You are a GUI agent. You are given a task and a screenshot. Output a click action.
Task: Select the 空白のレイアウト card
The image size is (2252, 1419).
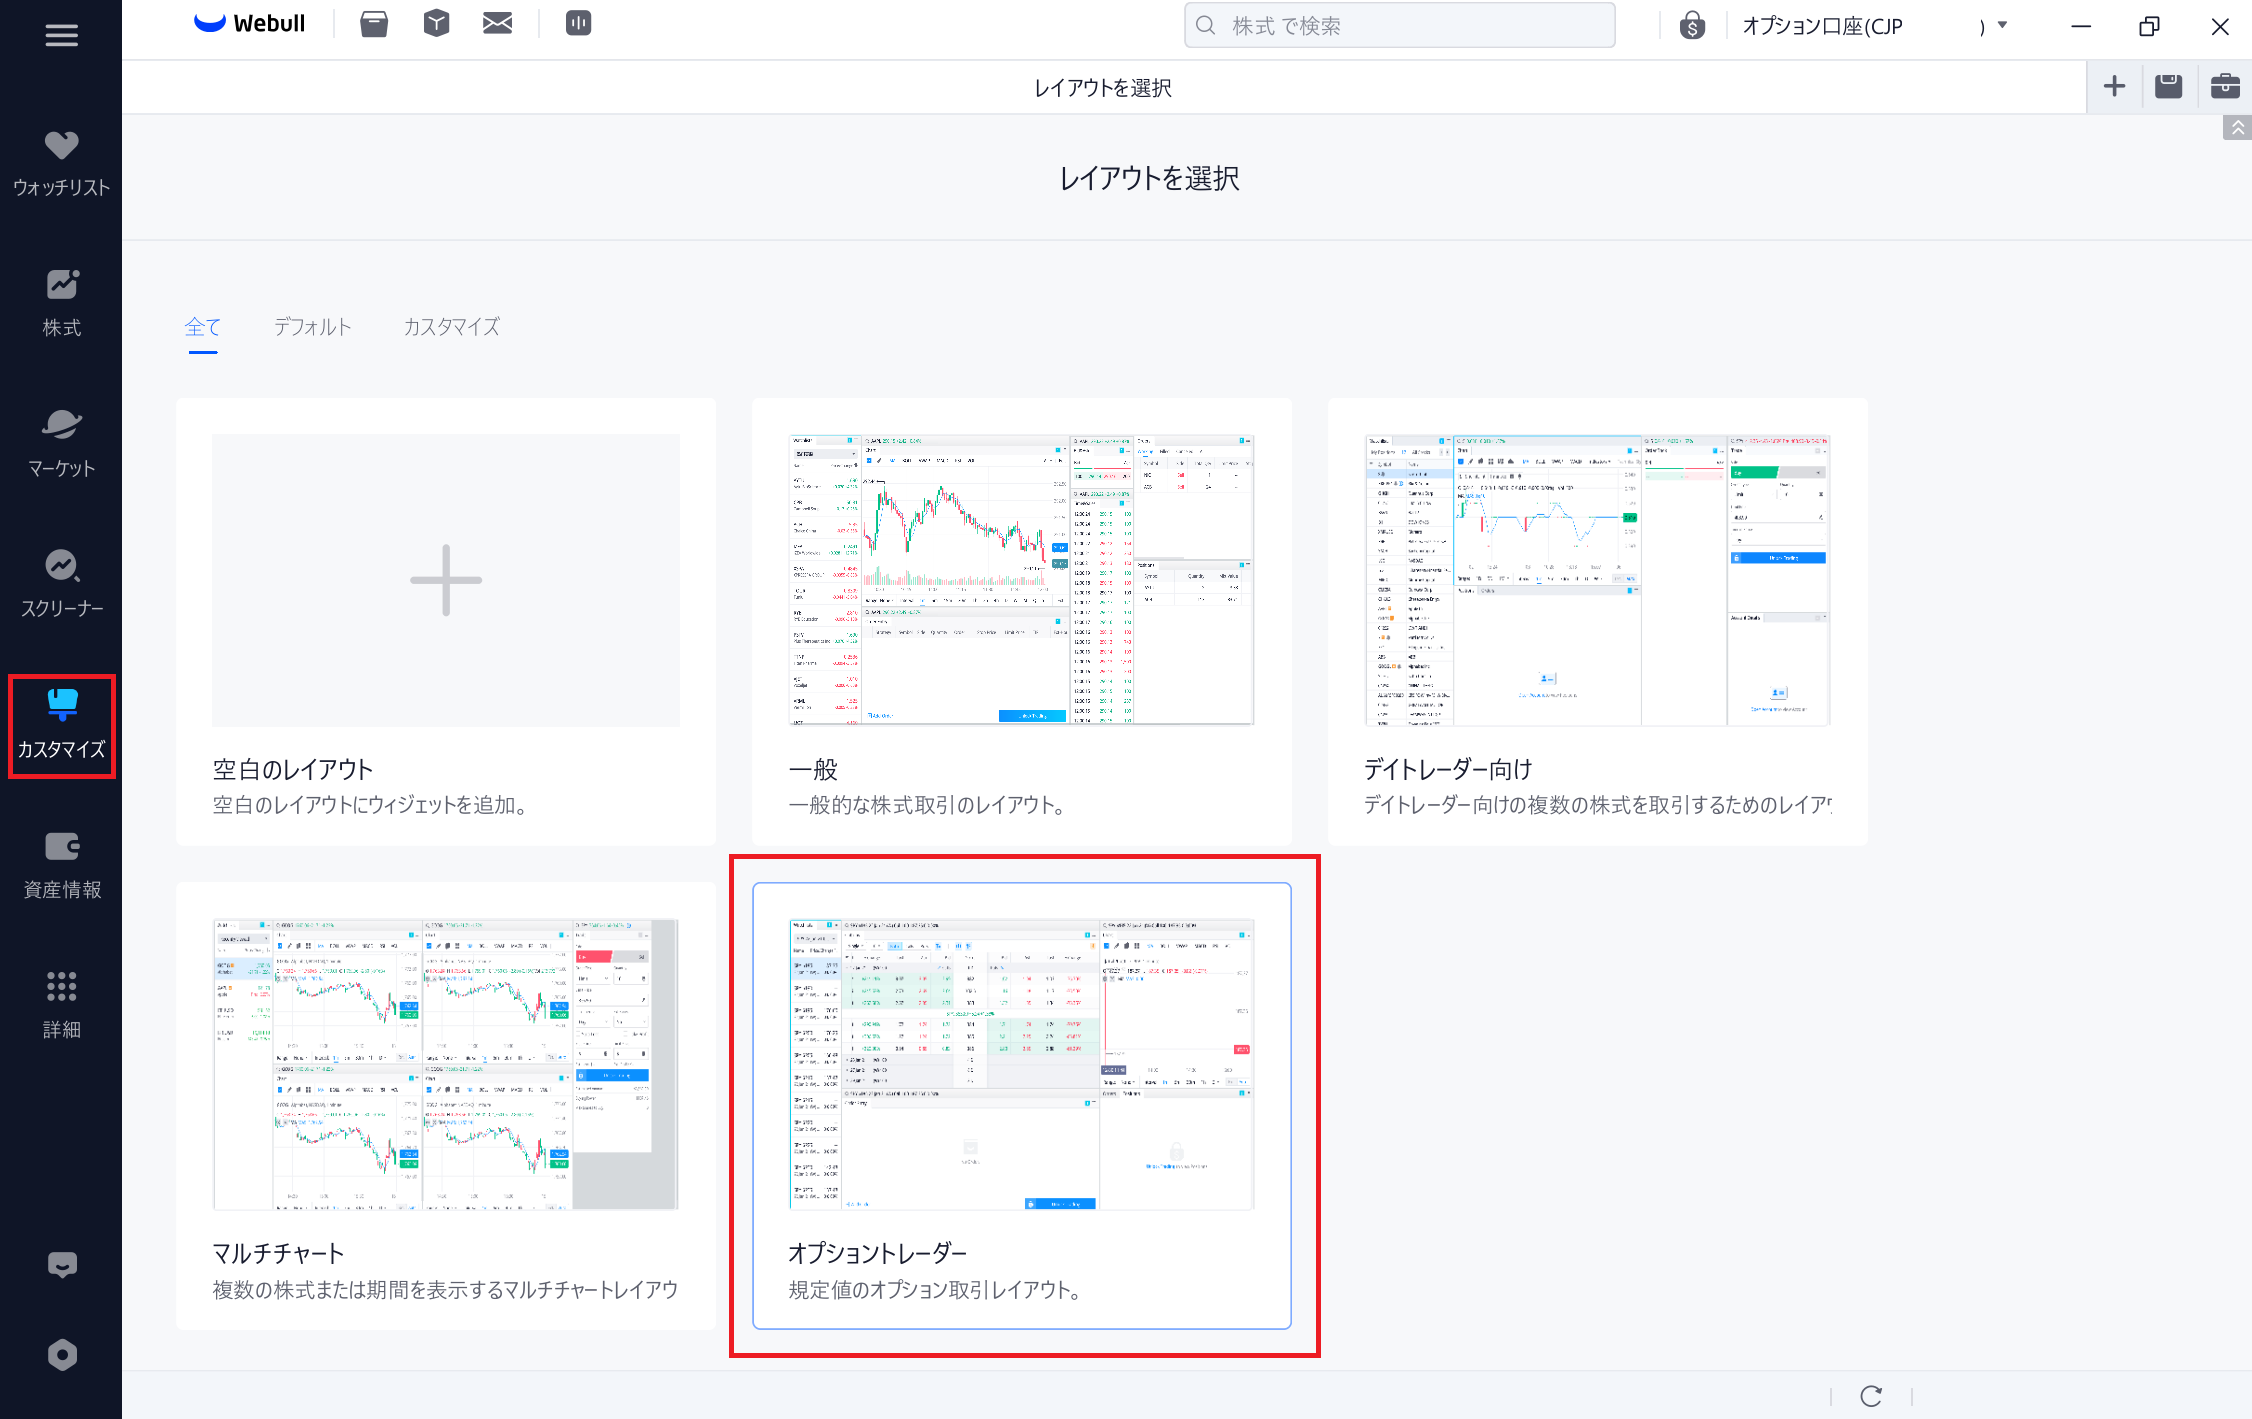(x=446, y=621)
